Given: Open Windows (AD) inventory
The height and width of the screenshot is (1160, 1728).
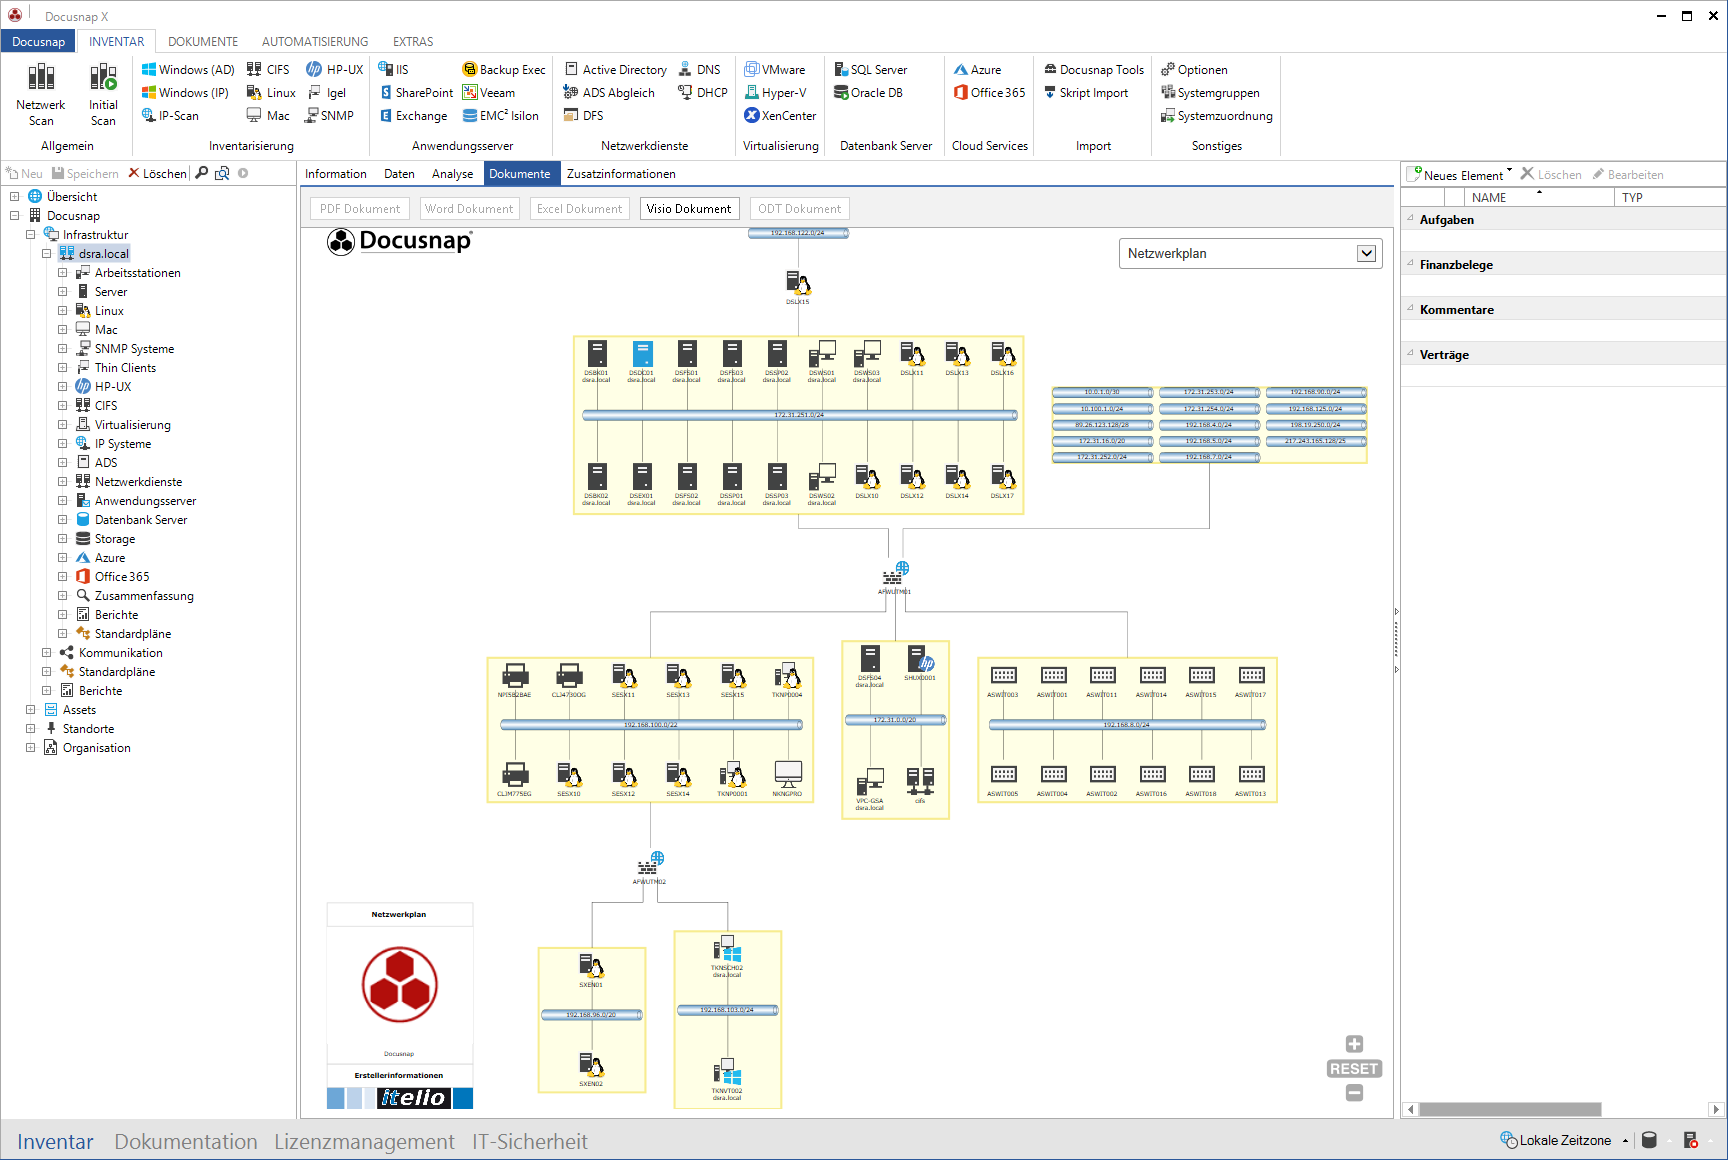Looking at the screenshot, I should click(x=188, y=69).
